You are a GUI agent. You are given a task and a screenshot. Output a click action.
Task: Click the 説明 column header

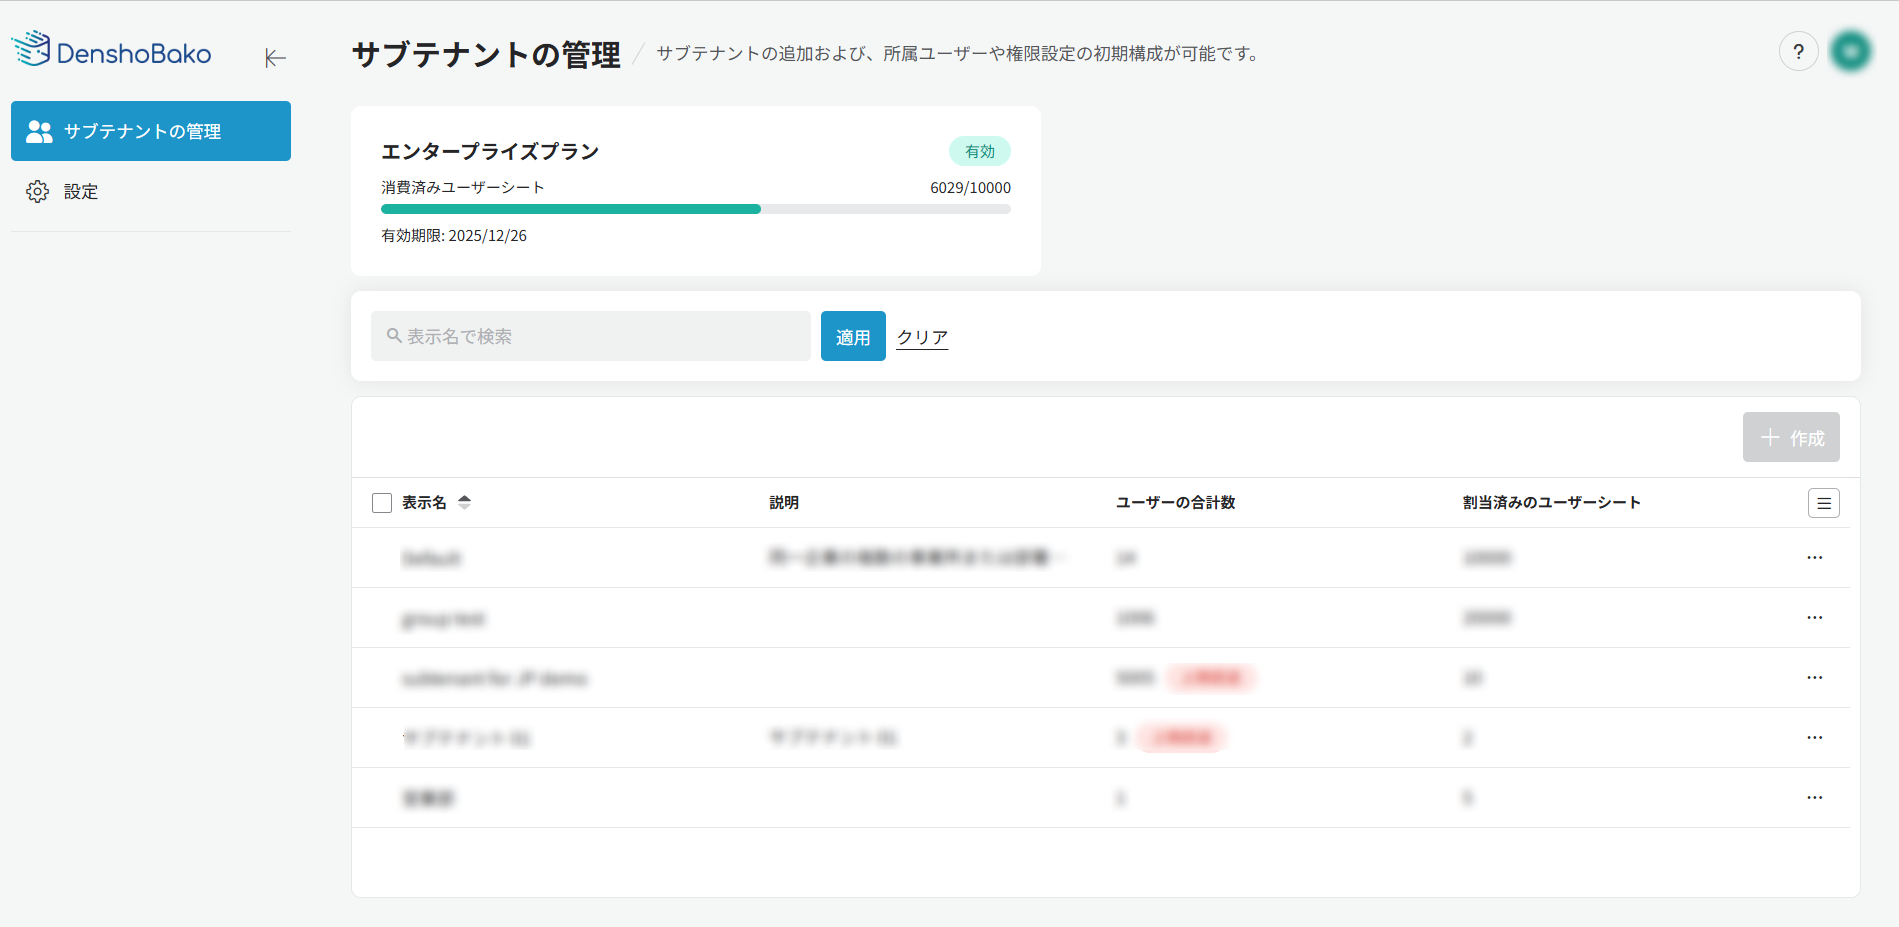click(784, 502)
